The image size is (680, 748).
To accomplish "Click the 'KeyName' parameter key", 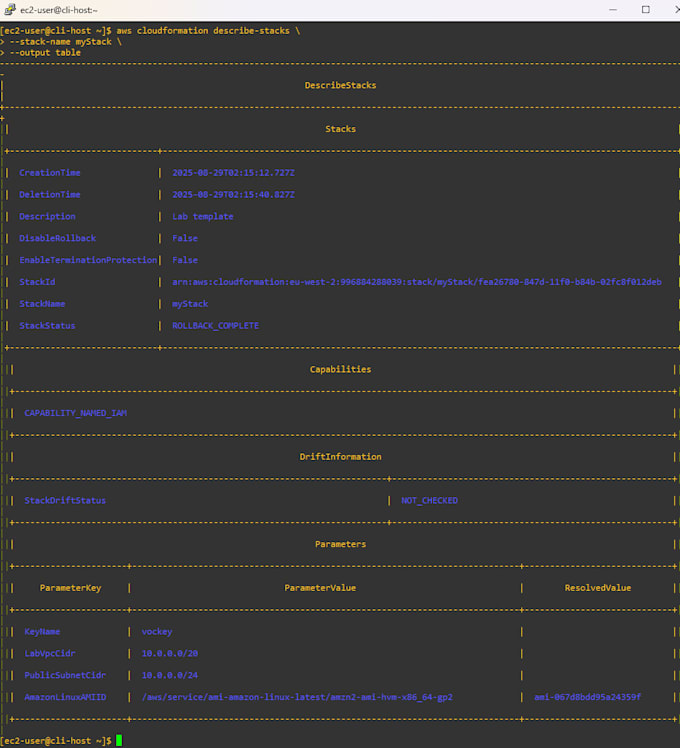I will (42, 632).
